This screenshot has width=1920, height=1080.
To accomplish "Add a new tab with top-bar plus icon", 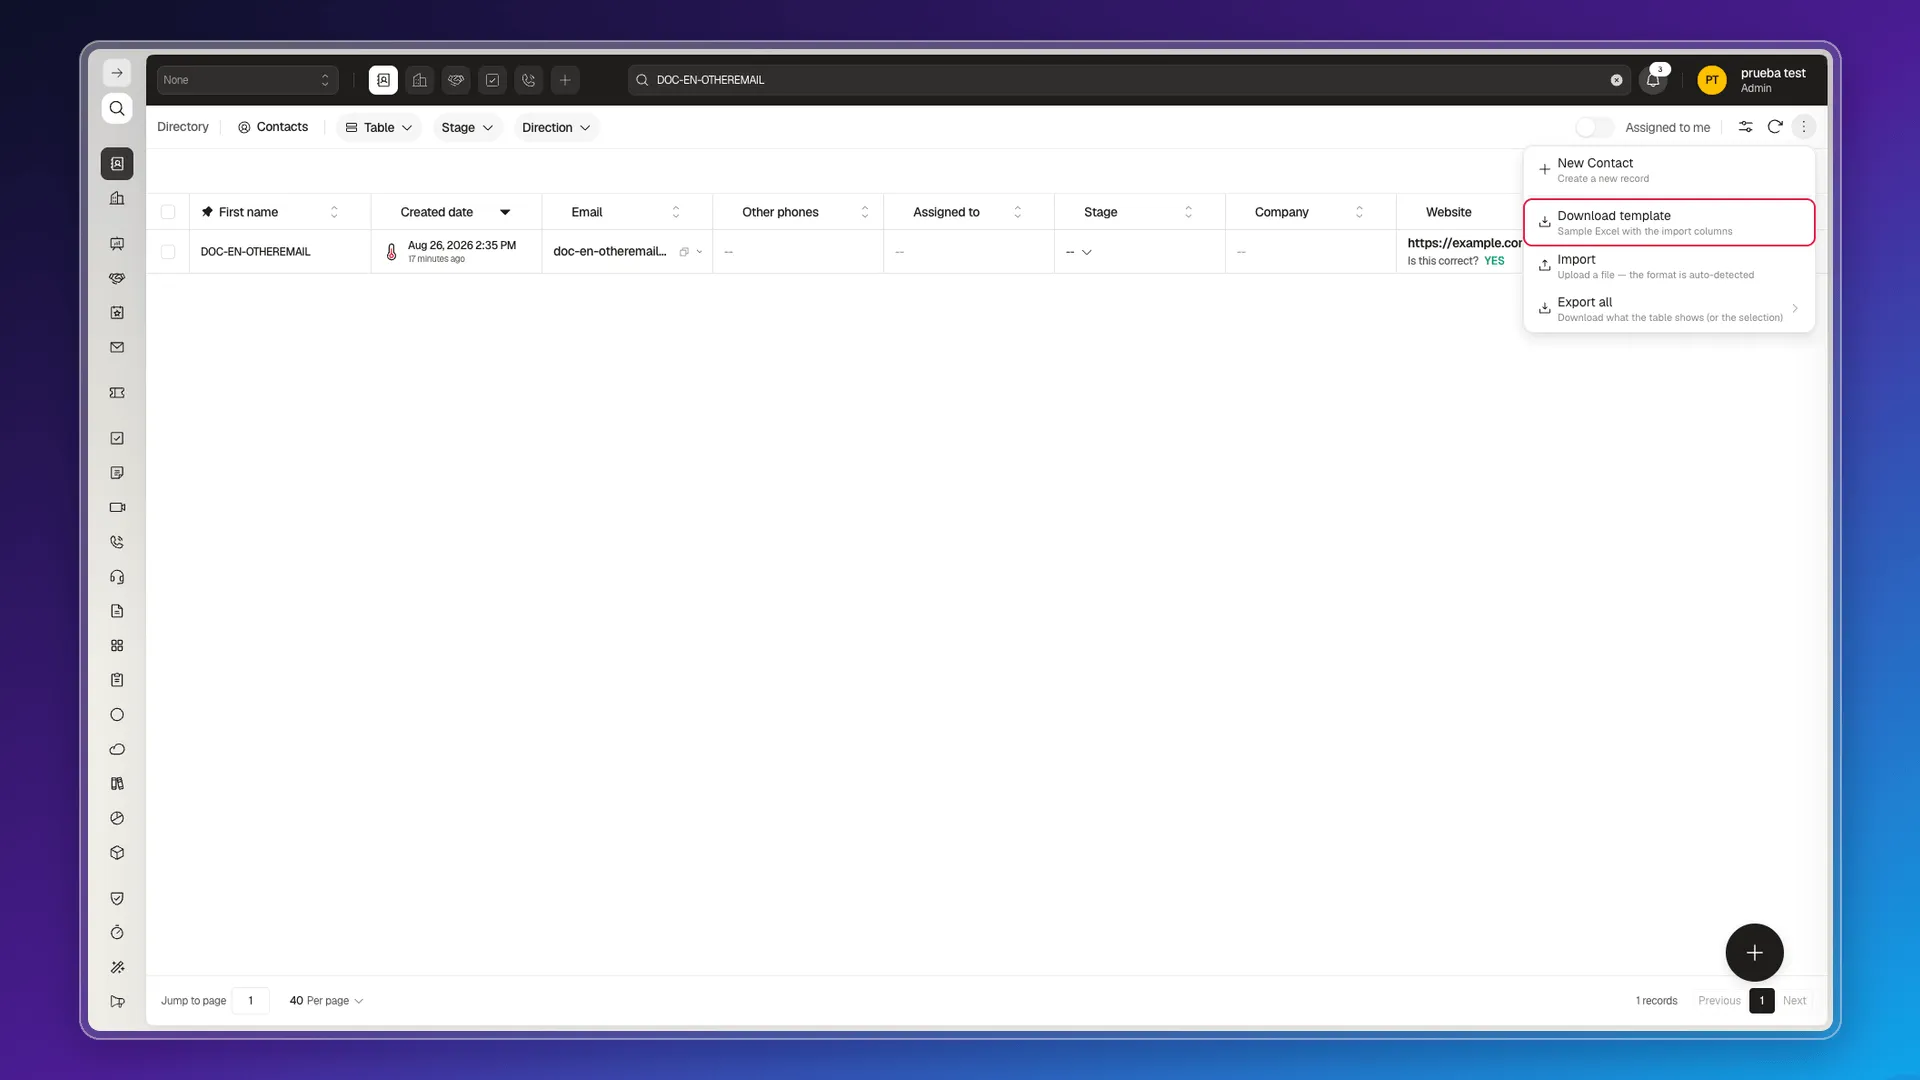I will pos(565,80).
